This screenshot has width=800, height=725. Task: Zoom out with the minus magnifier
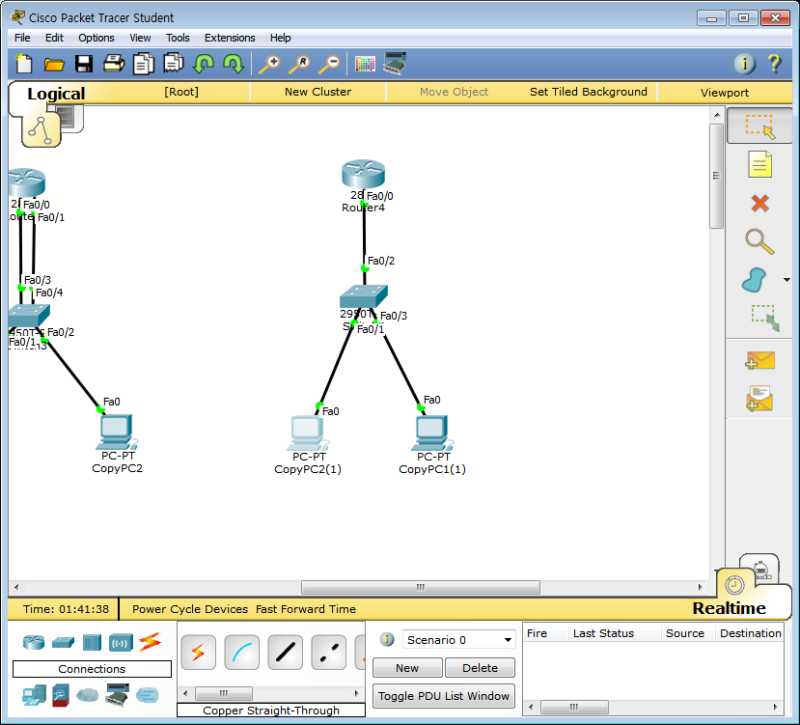tap(329, 64)
